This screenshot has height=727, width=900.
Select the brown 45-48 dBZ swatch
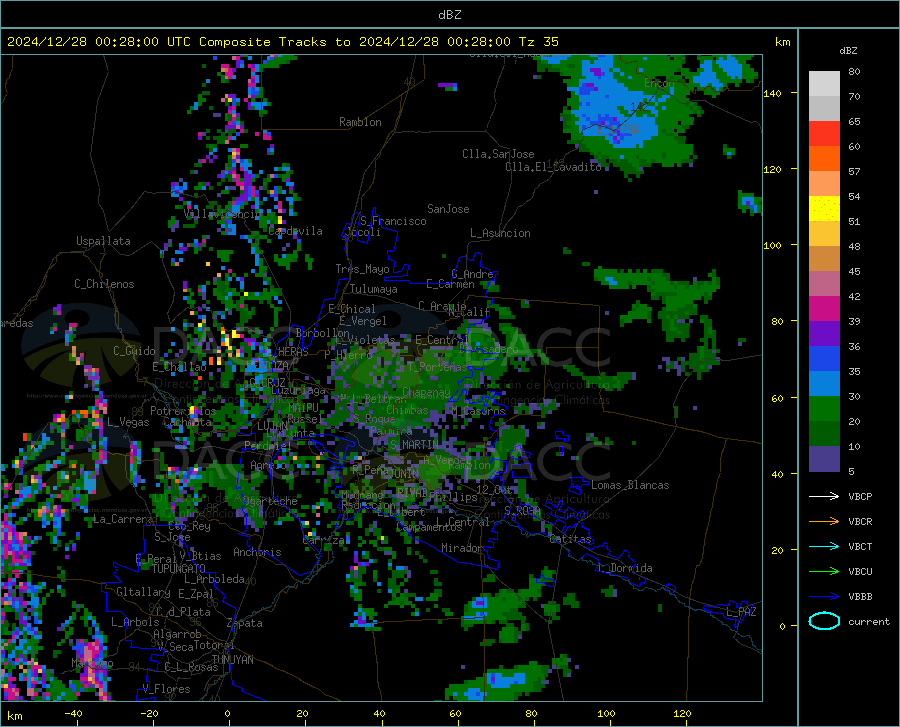[824, 259]
